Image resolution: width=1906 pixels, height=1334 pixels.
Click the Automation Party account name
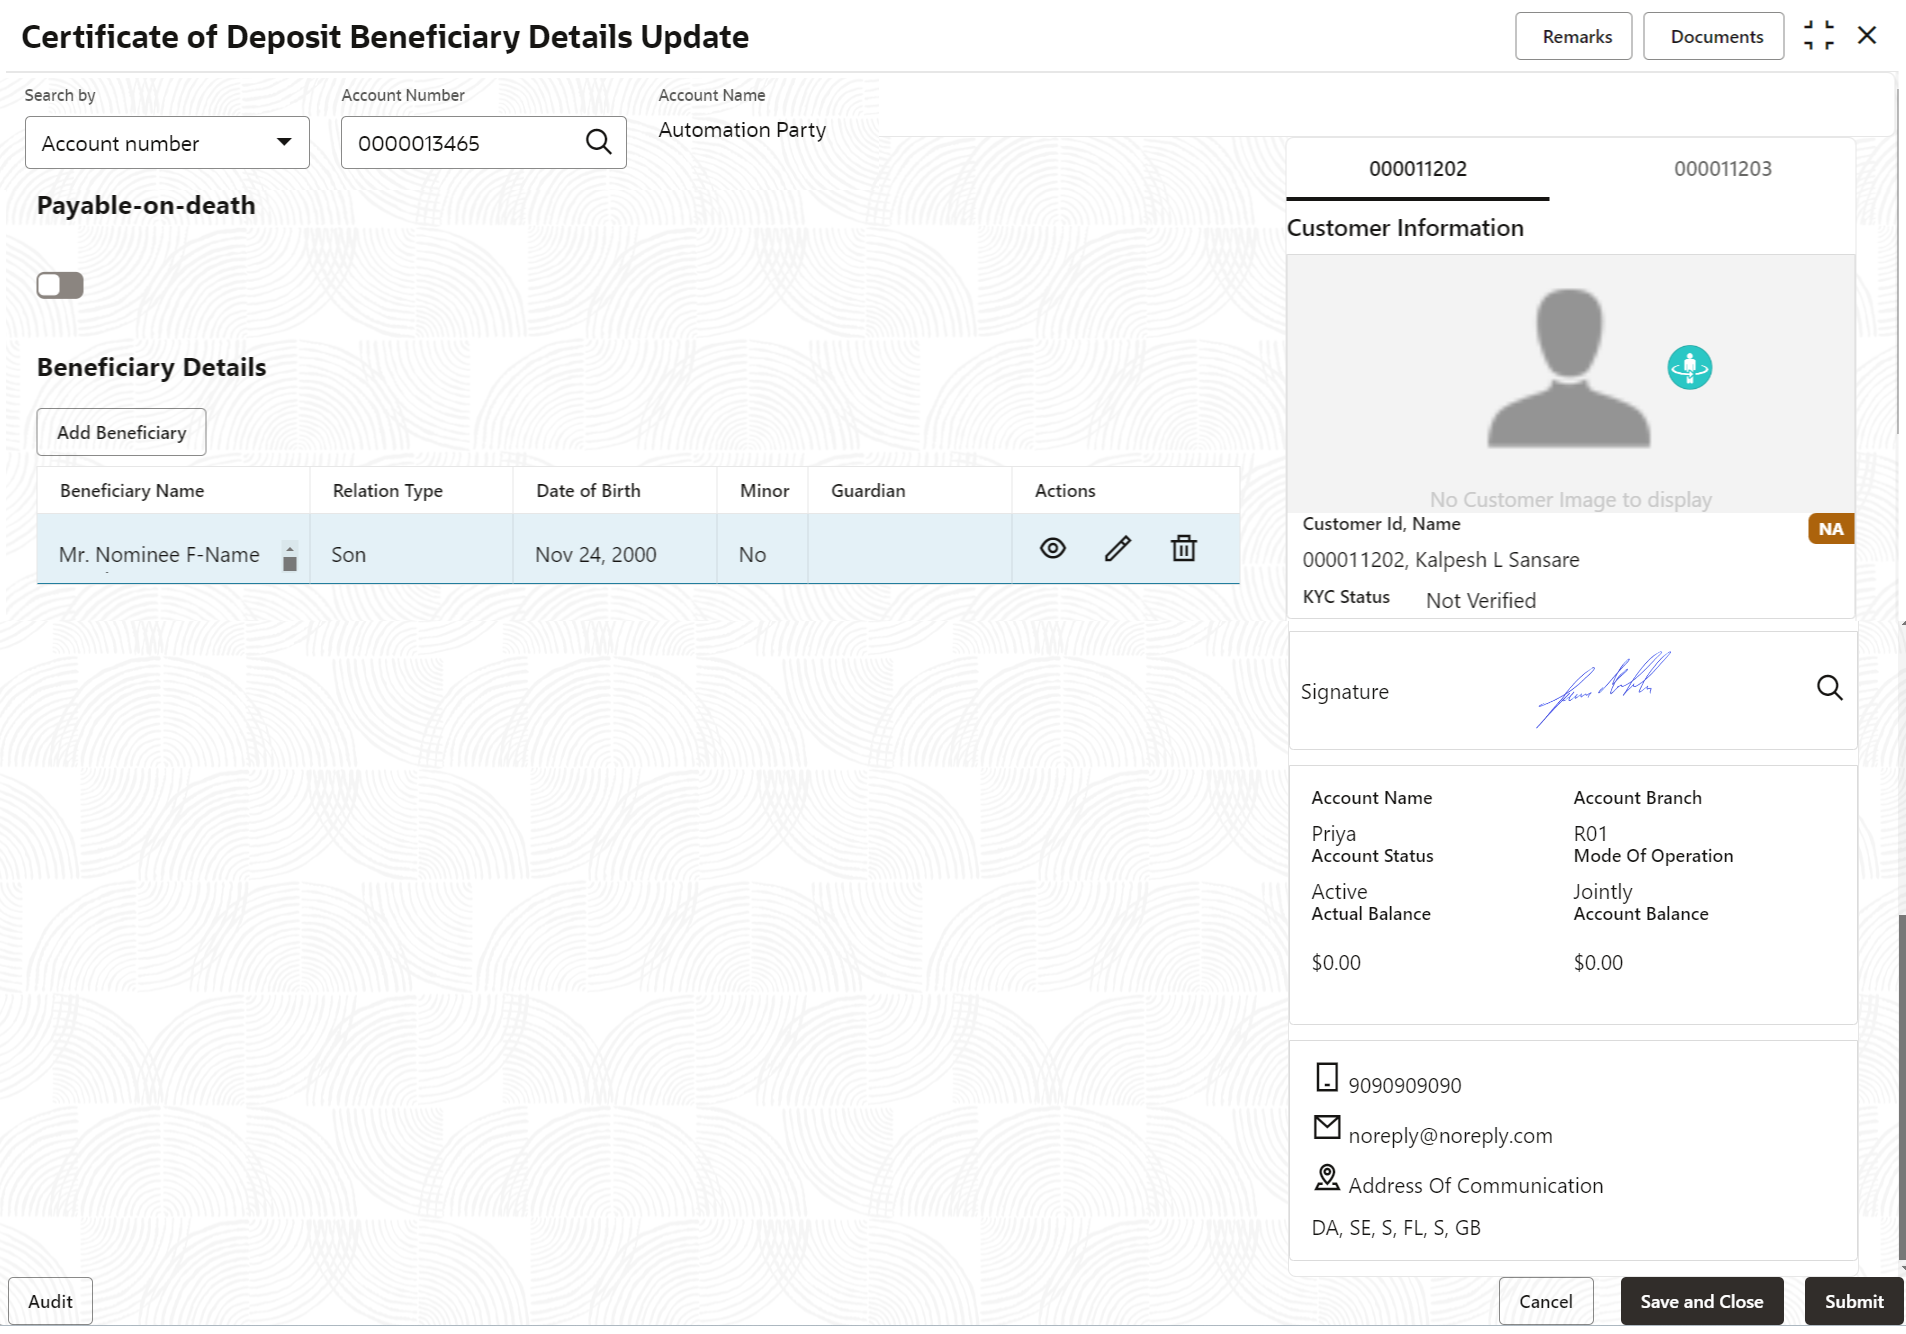[742, 130]
